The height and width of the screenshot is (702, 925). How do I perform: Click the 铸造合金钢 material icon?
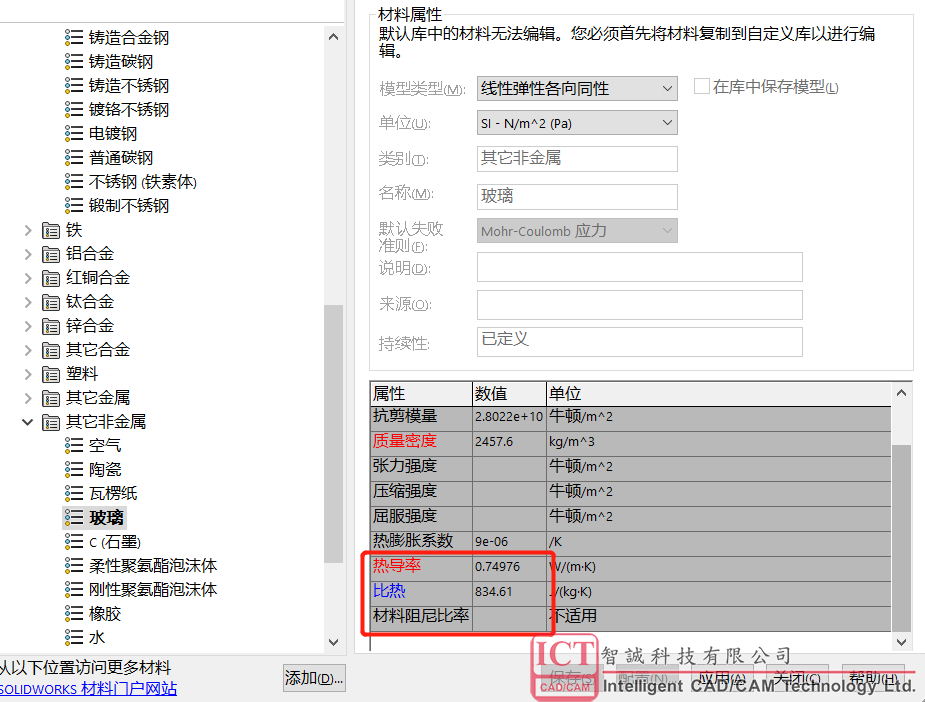[x=74, y=38]
